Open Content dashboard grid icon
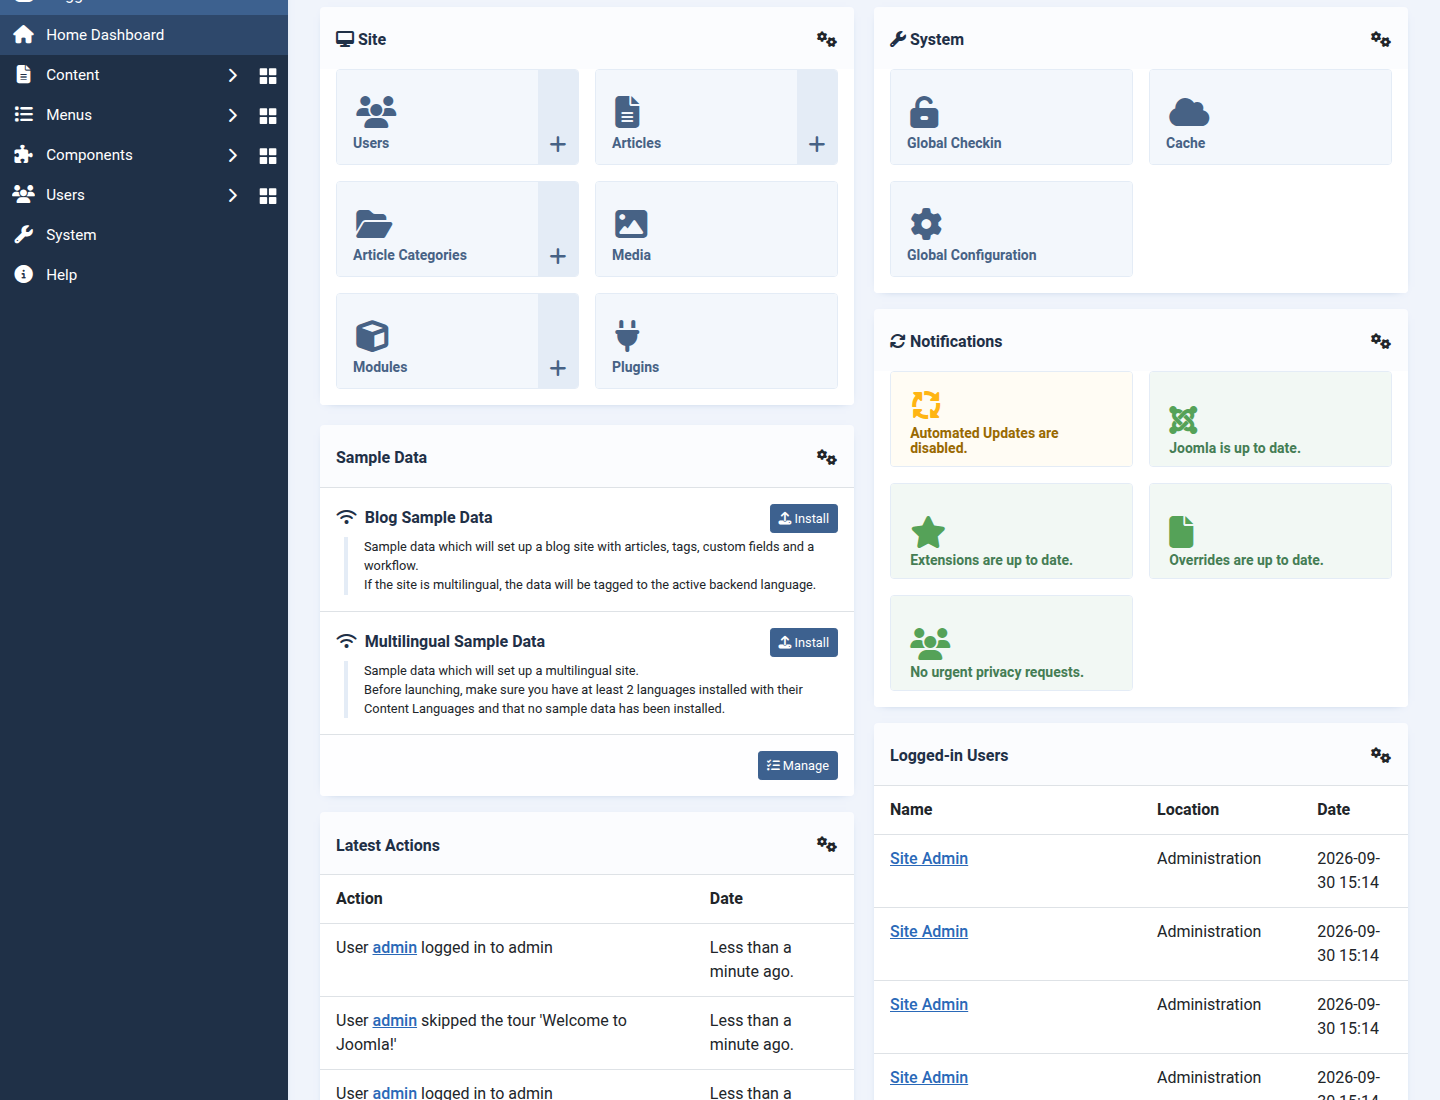 tap(268, 76)
